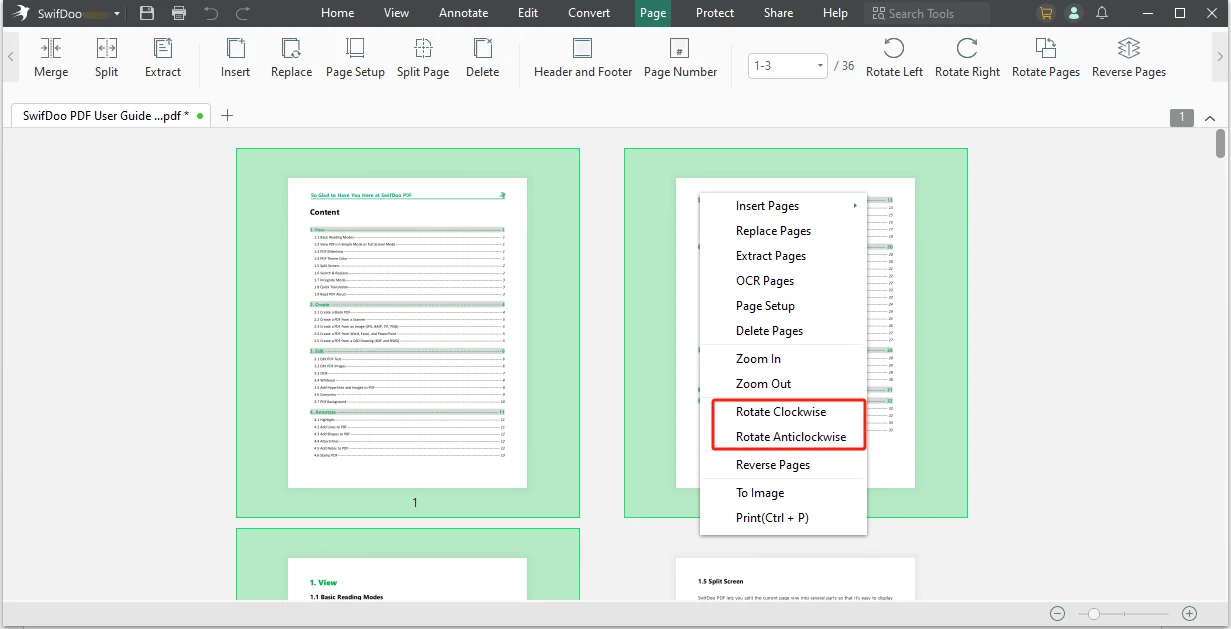Choose Reverse Pages in context menu

coord(783,465)
